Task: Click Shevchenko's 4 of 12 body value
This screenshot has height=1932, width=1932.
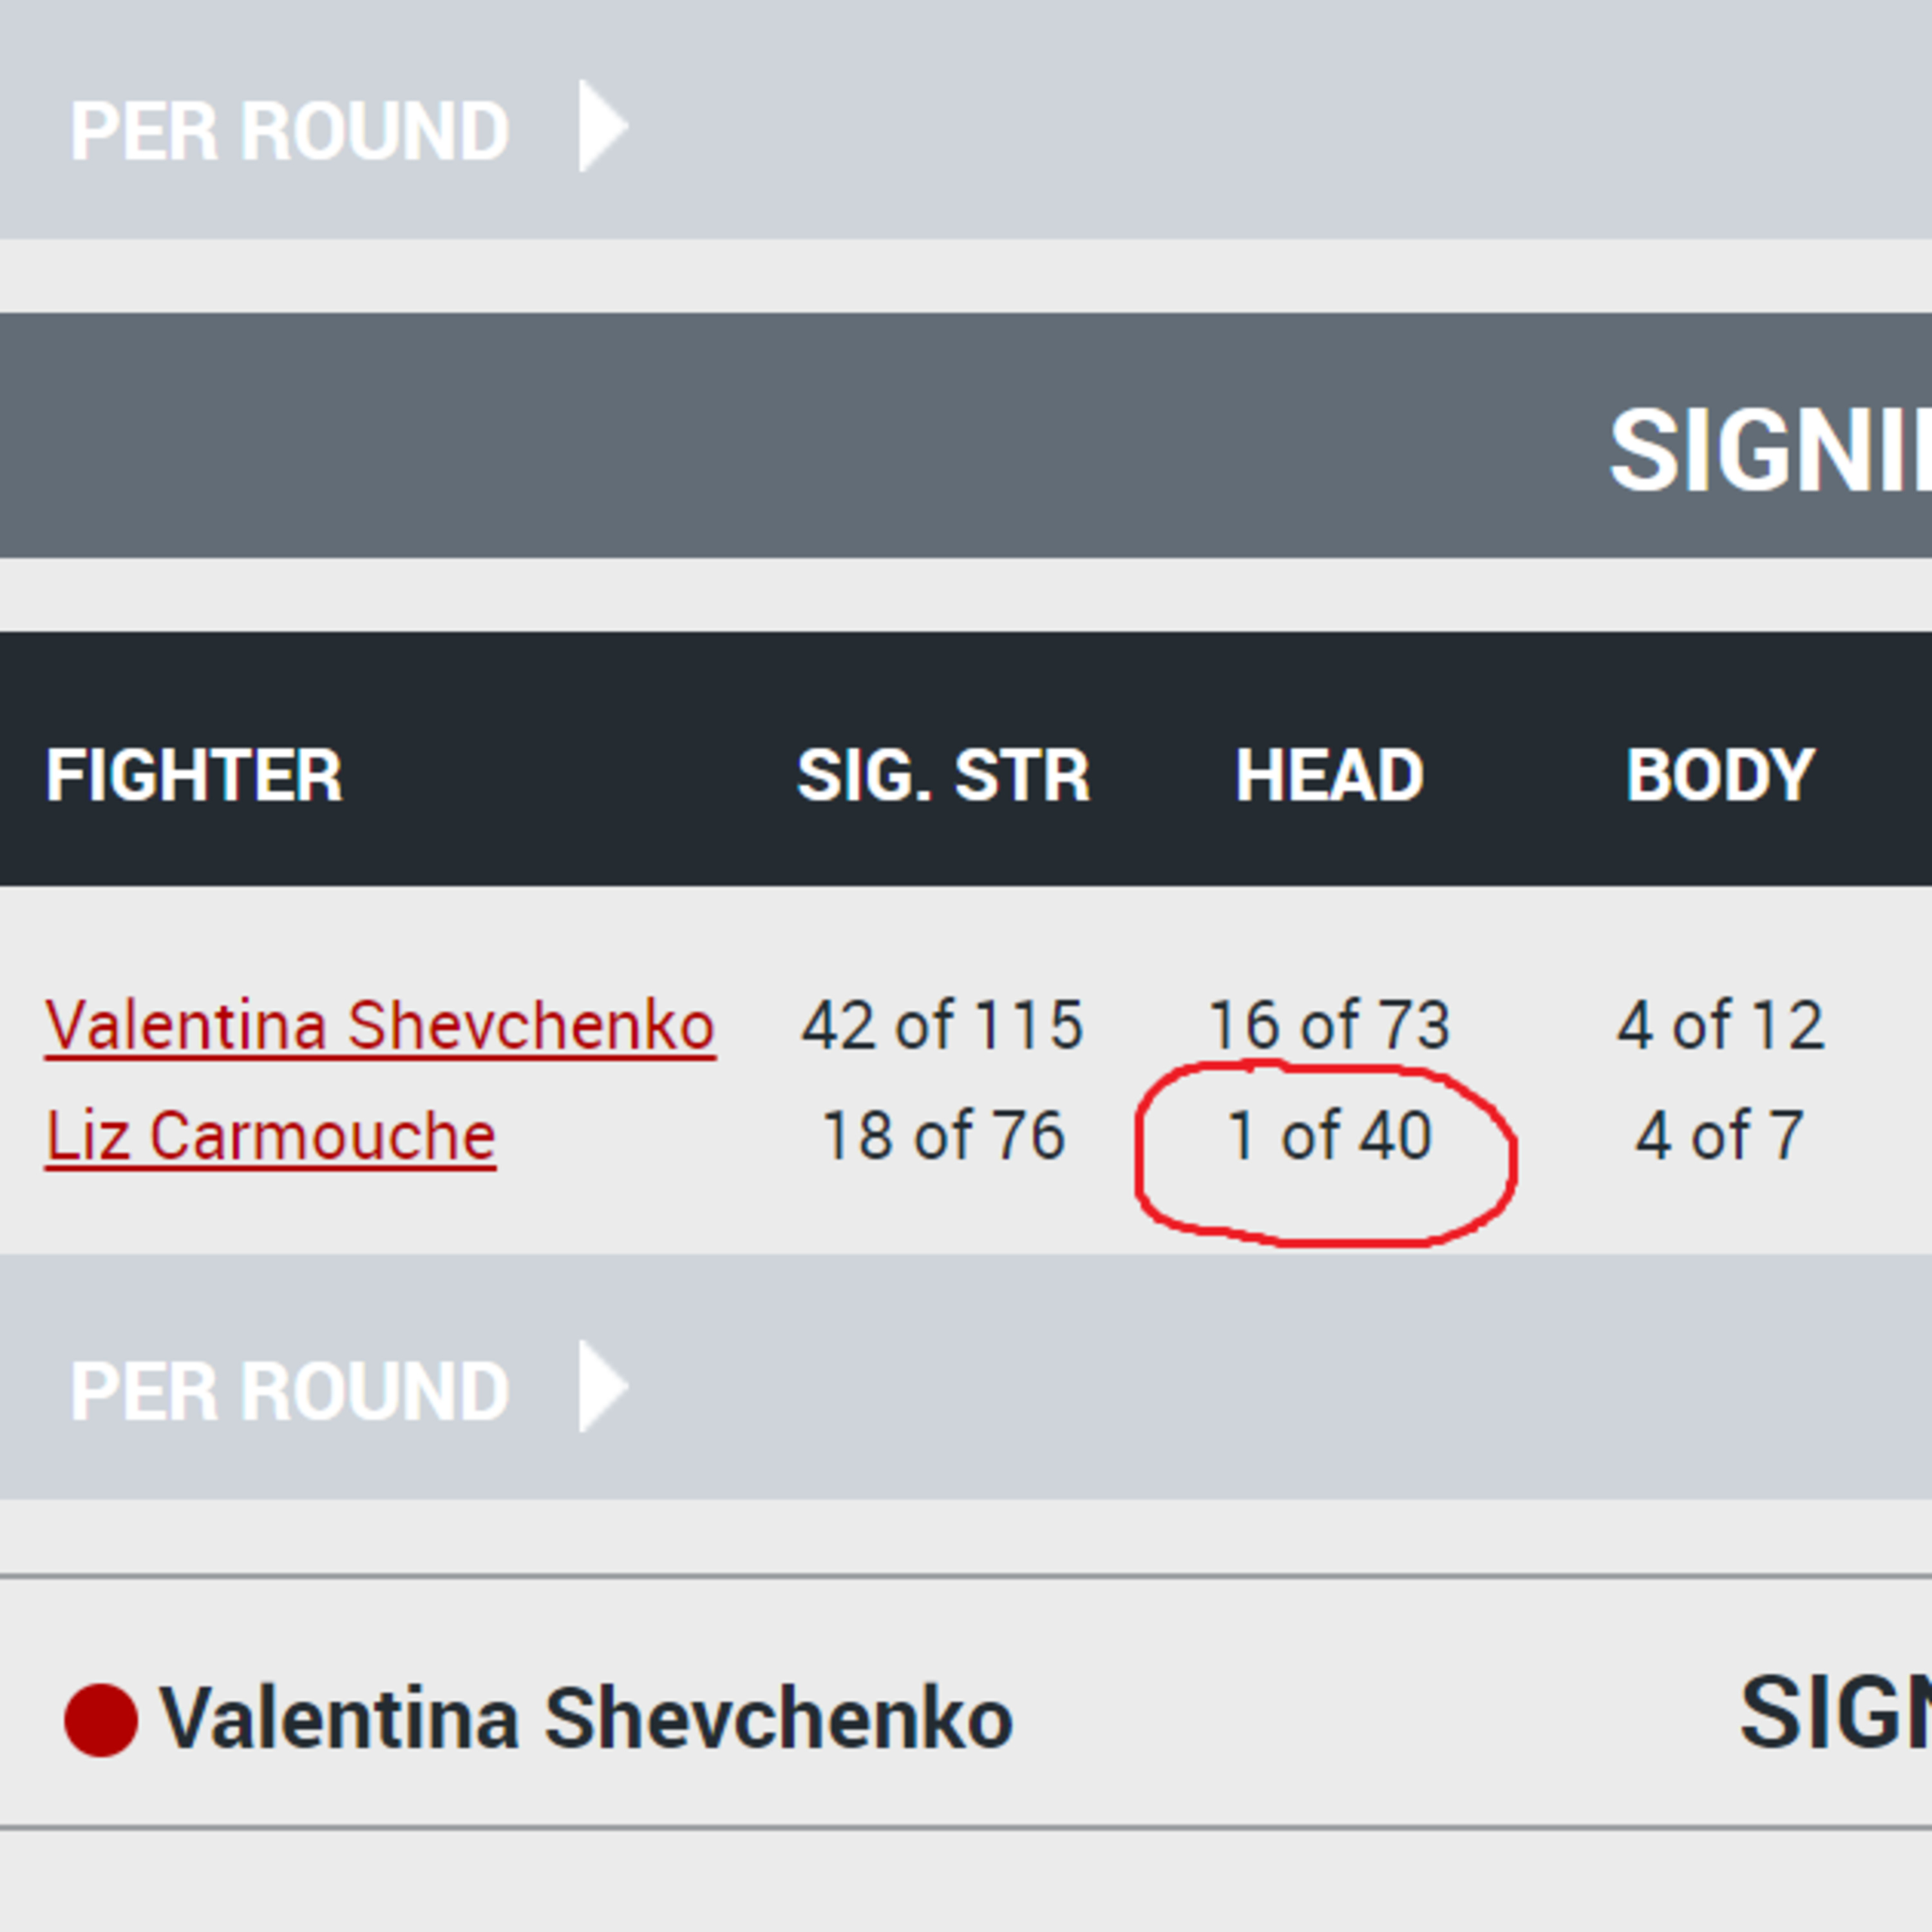Action: tap(1720, 1025)
